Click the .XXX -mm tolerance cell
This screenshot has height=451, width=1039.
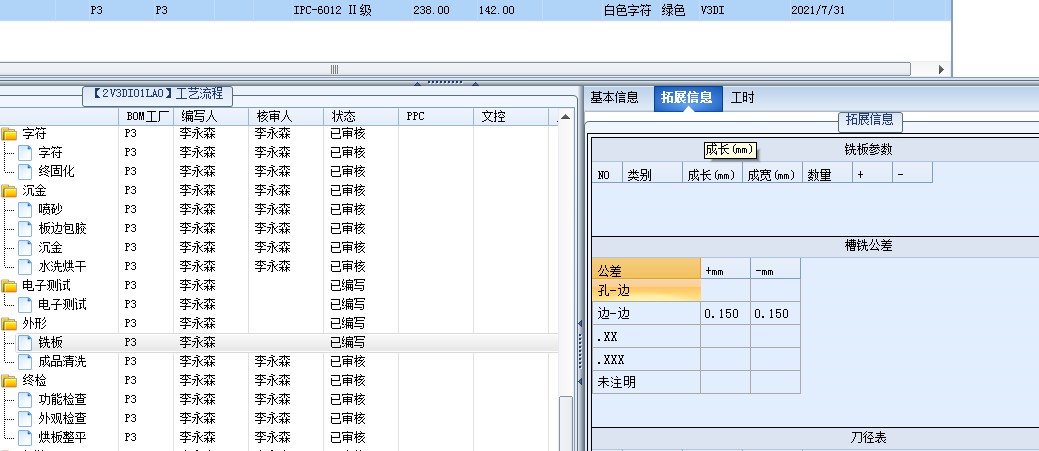[775, 359]
